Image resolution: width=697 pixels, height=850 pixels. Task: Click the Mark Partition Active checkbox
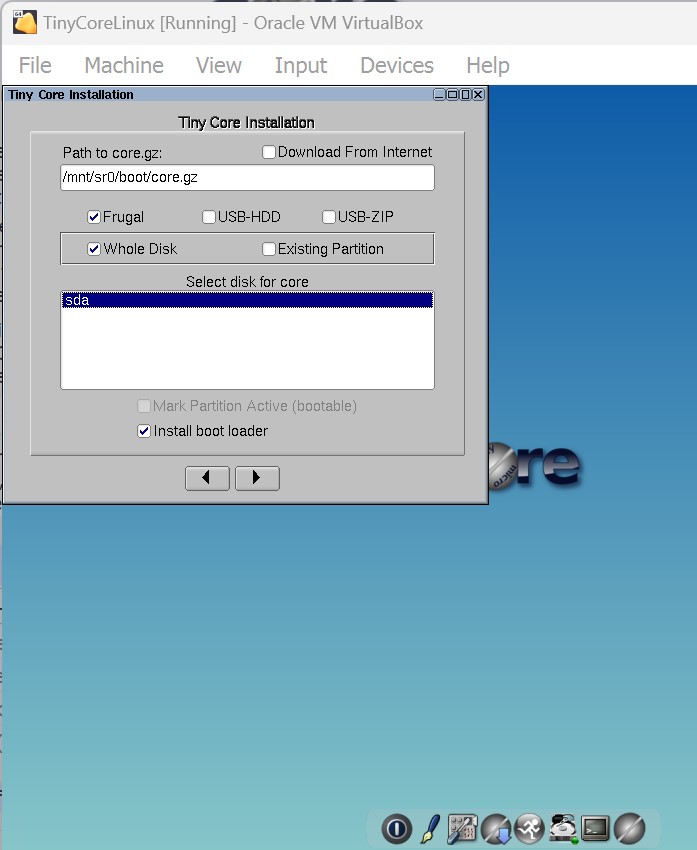144,406
